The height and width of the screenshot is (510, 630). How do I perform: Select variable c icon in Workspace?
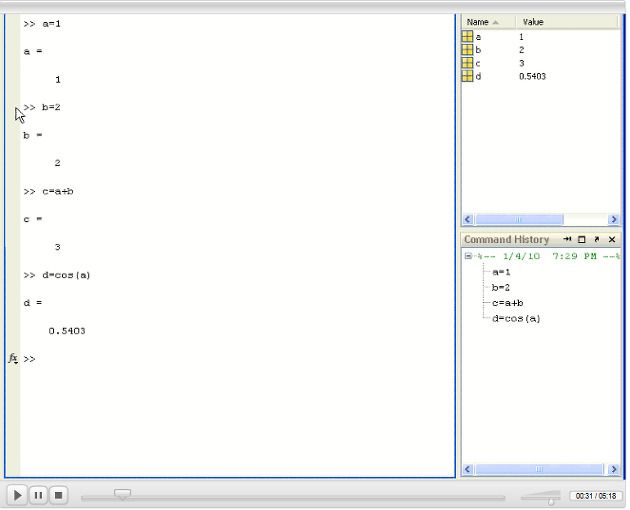(x=467, y=63)
